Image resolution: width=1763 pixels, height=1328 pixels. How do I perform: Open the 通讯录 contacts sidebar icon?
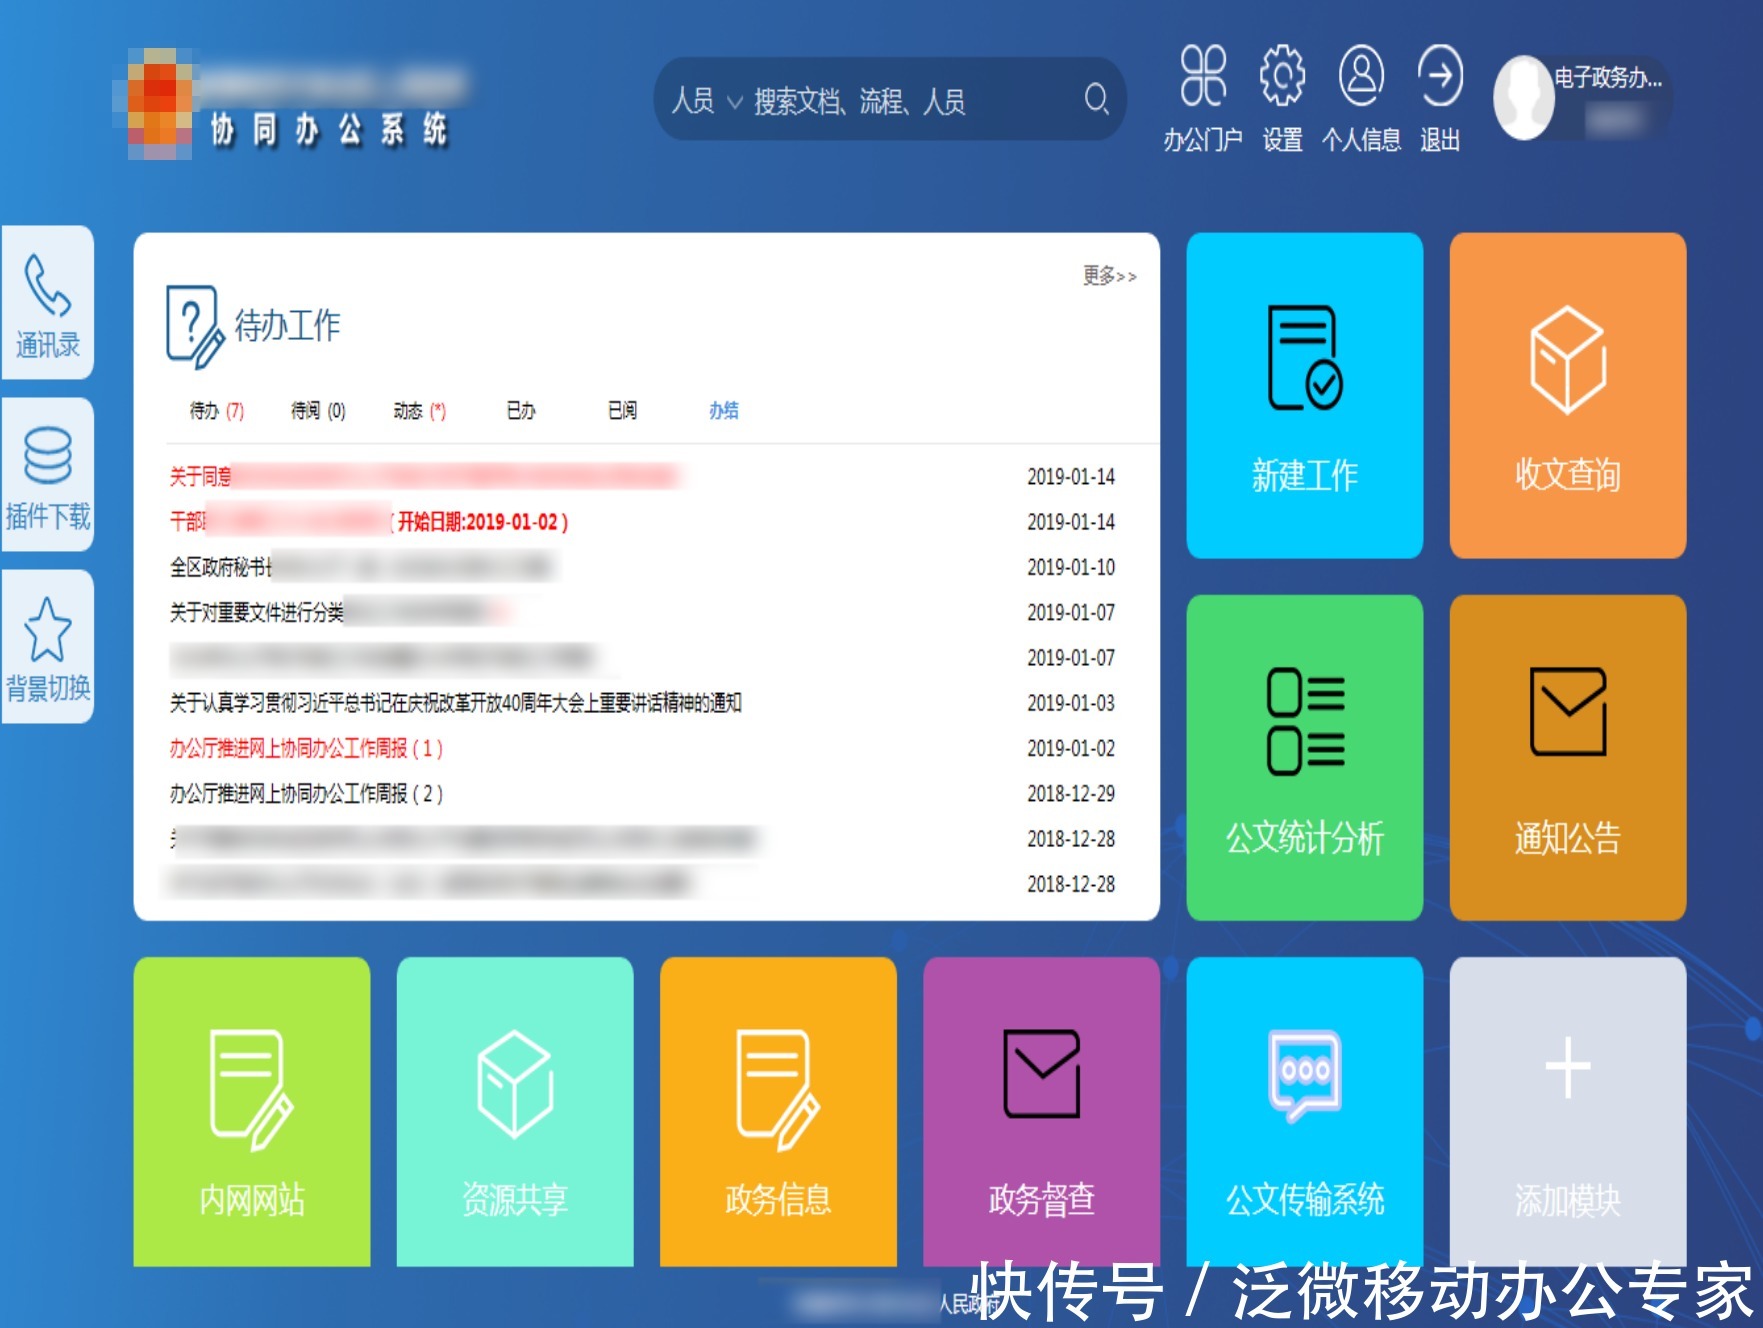[47, 302]
